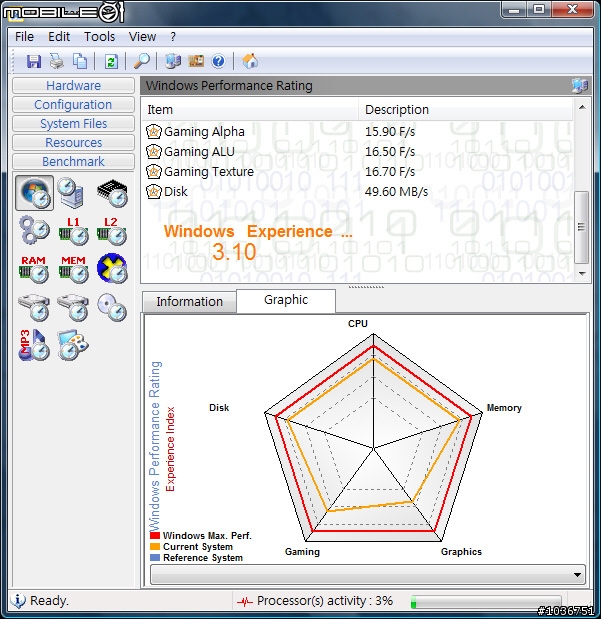This screenshot has width=601, height=619.
Task: Open the Resources section
Action: click(x=73, y=142)
